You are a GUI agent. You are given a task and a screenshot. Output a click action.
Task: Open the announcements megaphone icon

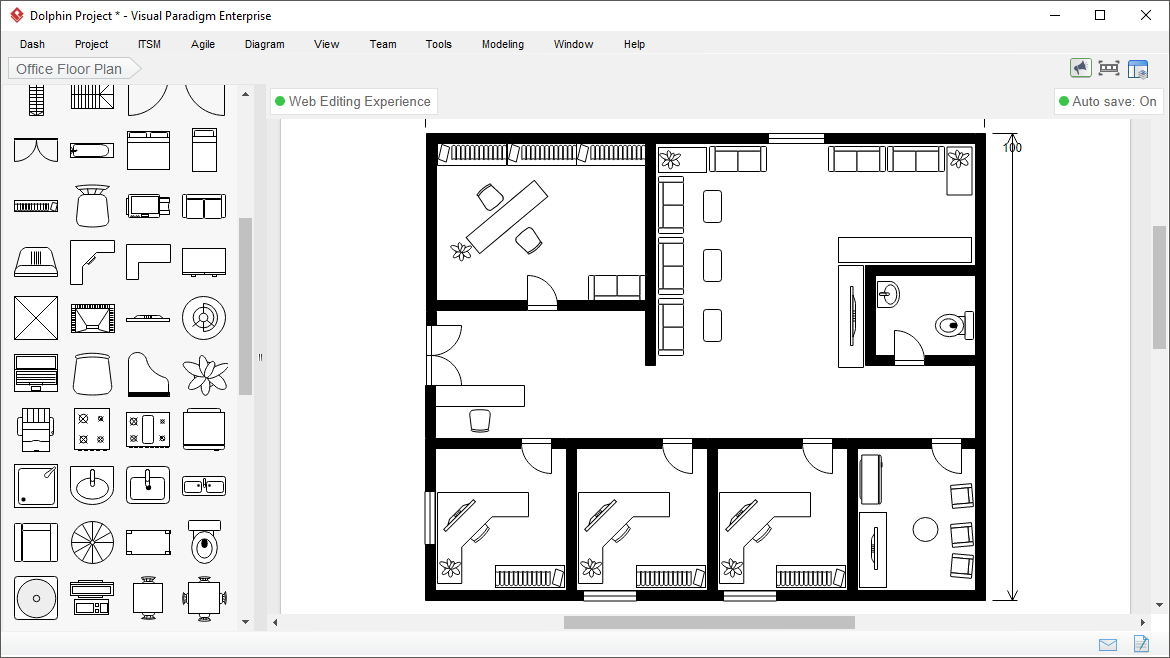click(1080, 67)
